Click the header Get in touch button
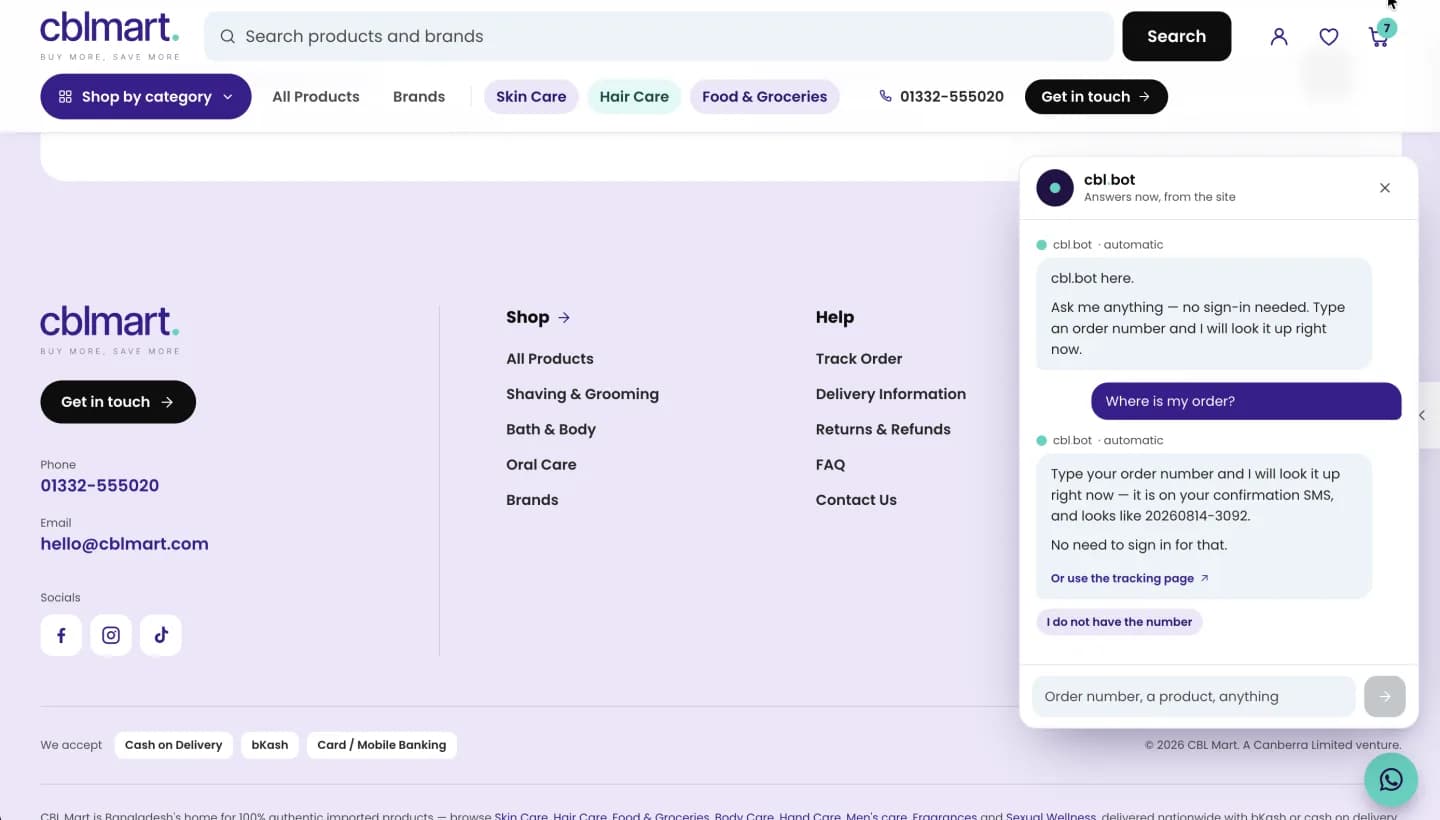The height and width of the screenshot is (820, 1440). coord(1096,97)
